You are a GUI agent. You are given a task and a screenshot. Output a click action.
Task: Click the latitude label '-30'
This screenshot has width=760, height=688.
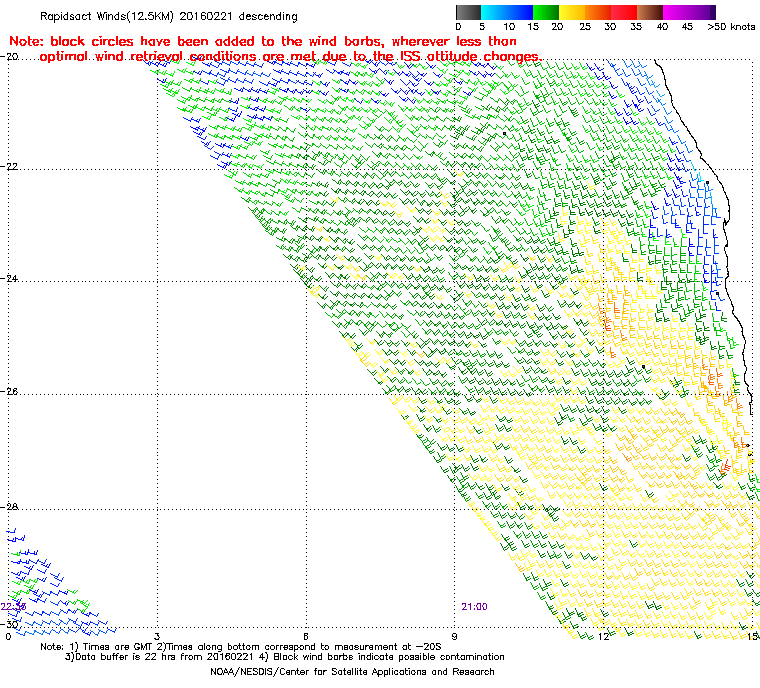9,624
